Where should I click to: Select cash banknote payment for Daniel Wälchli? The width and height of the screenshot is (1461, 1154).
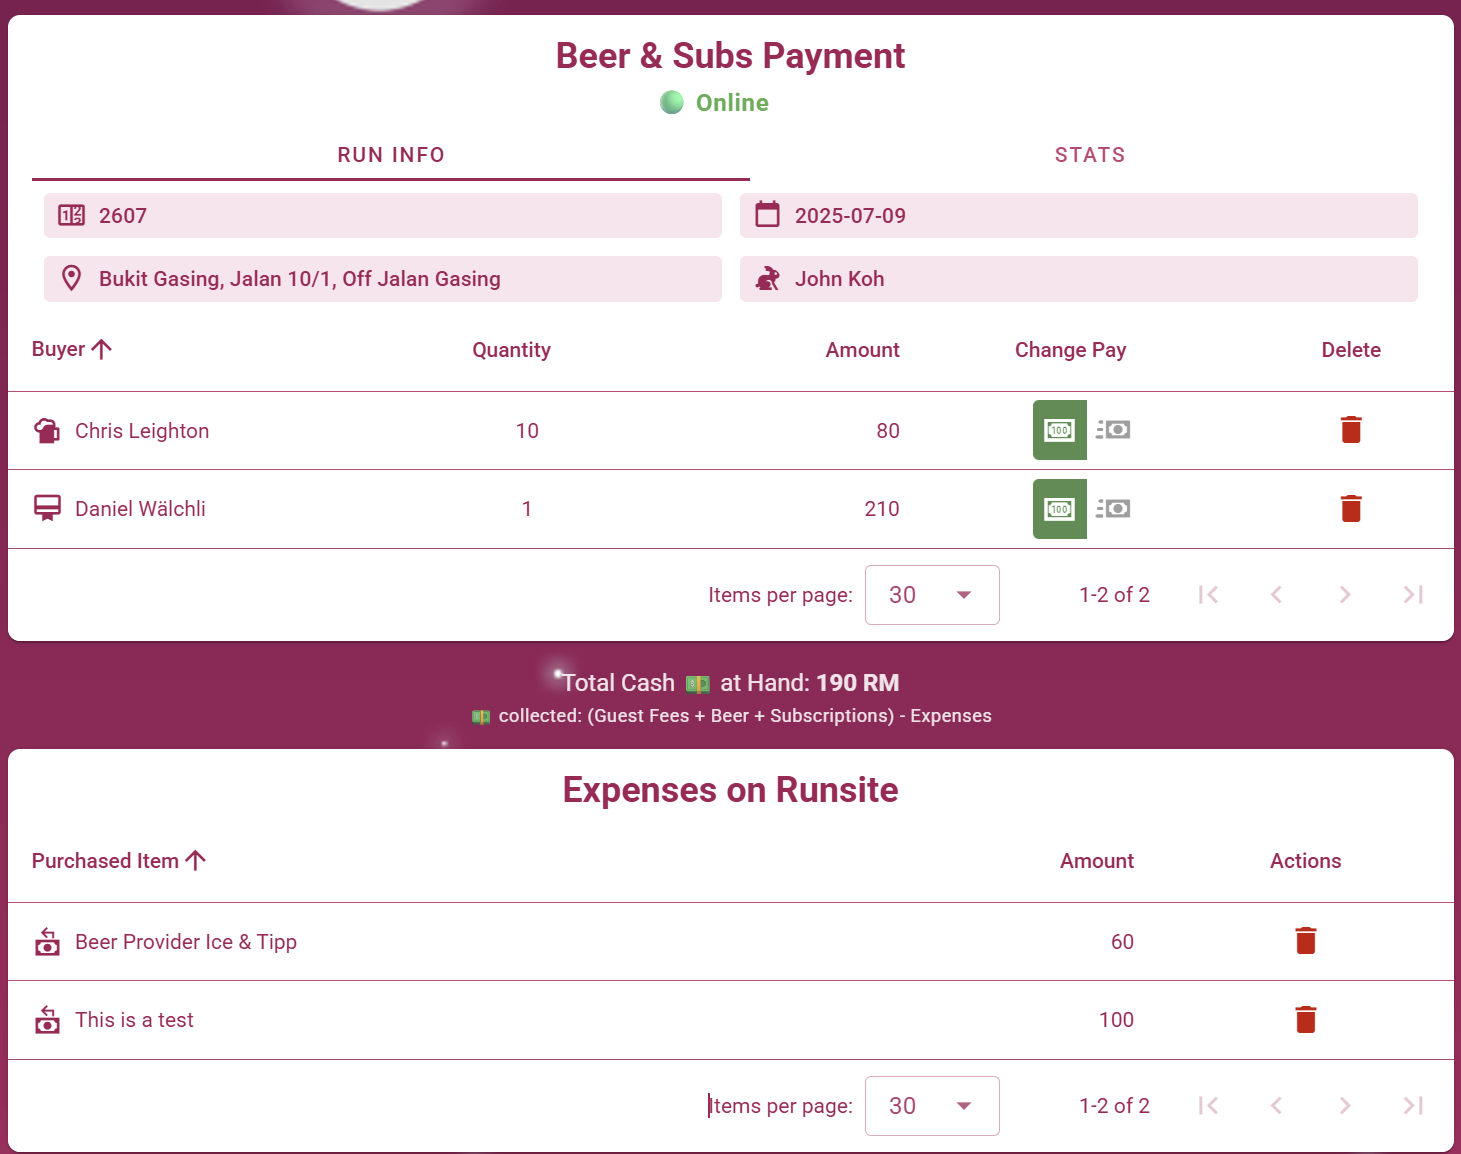pyautogui.click(x=1059, y=509)
